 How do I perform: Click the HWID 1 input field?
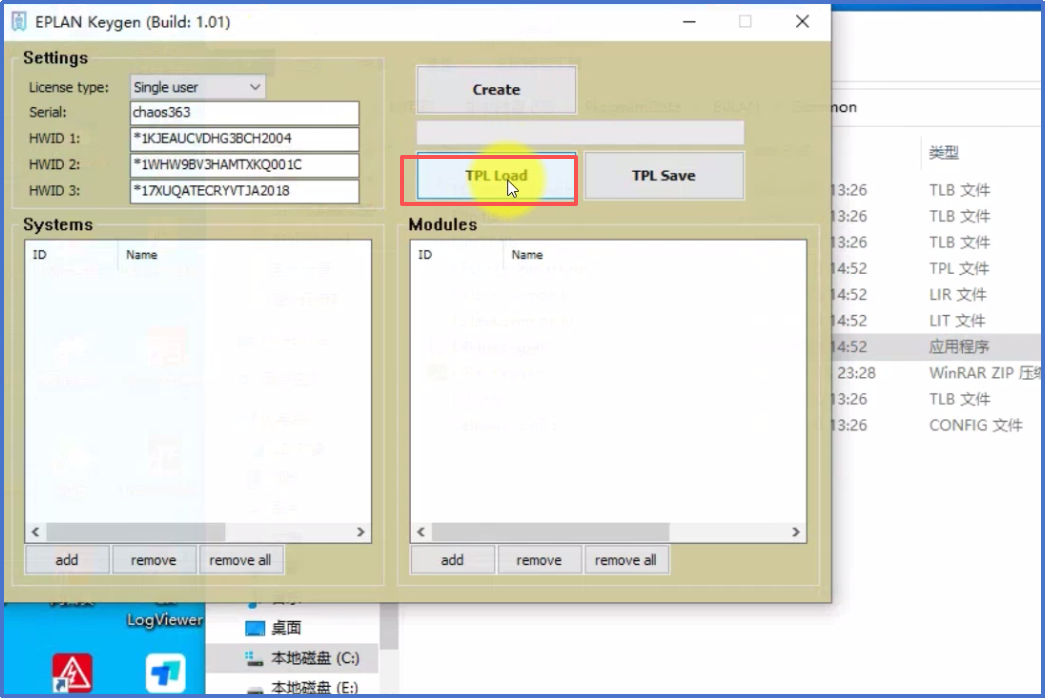(244, 139)
